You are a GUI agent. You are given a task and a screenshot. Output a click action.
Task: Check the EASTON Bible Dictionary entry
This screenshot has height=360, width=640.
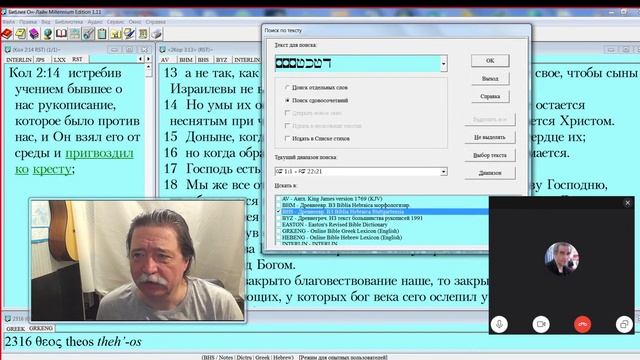(279, 224)
